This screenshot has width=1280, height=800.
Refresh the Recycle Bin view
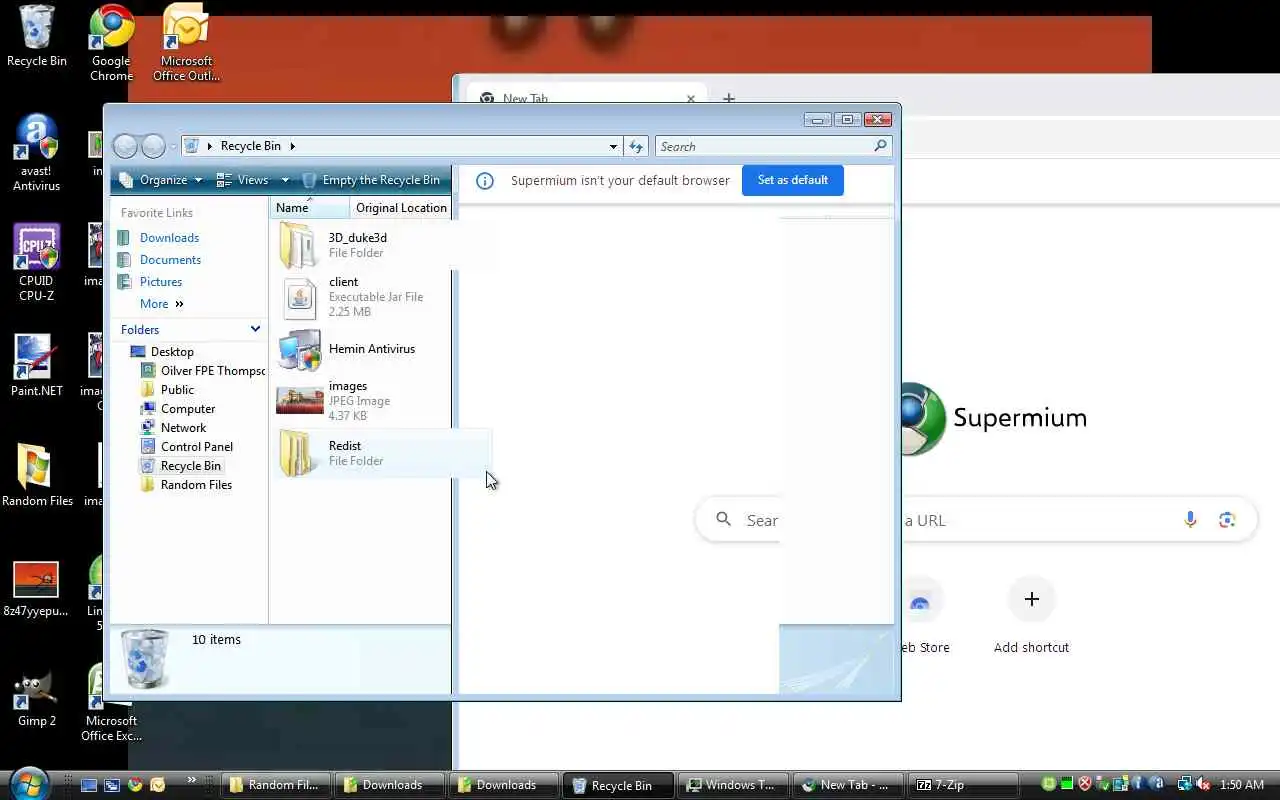pos(636,146)
